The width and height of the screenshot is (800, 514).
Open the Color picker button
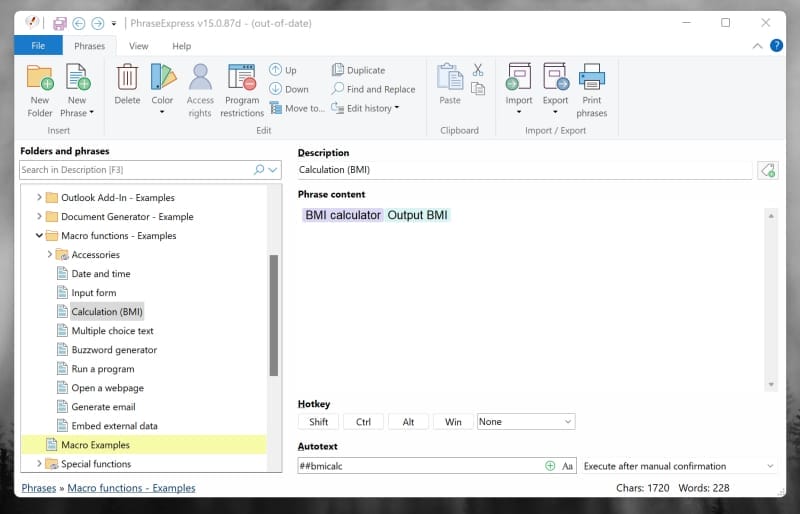click(162, 90)
